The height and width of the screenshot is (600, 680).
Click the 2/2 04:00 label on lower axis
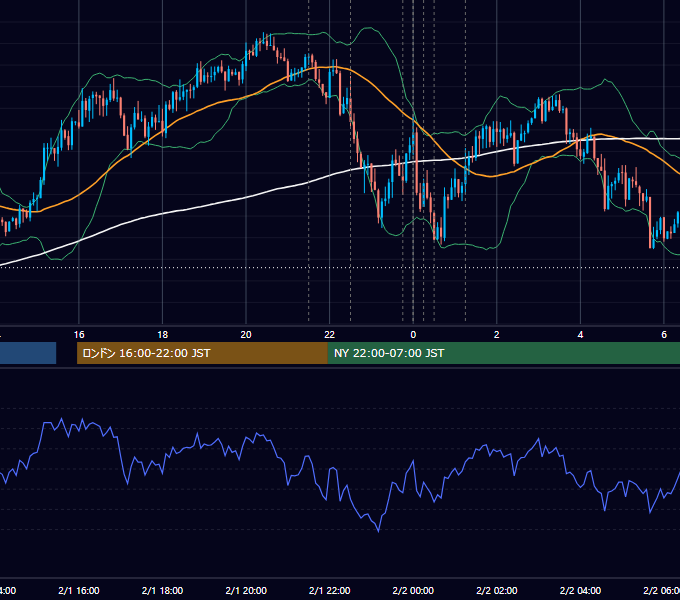[580, 590]
